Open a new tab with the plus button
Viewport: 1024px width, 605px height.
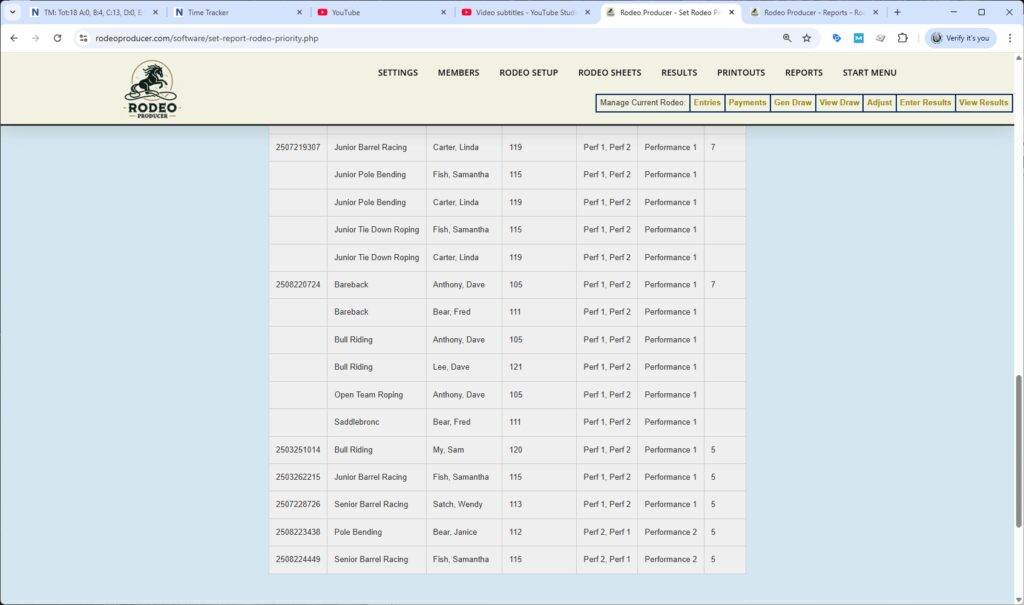click(x=898, y=12)
